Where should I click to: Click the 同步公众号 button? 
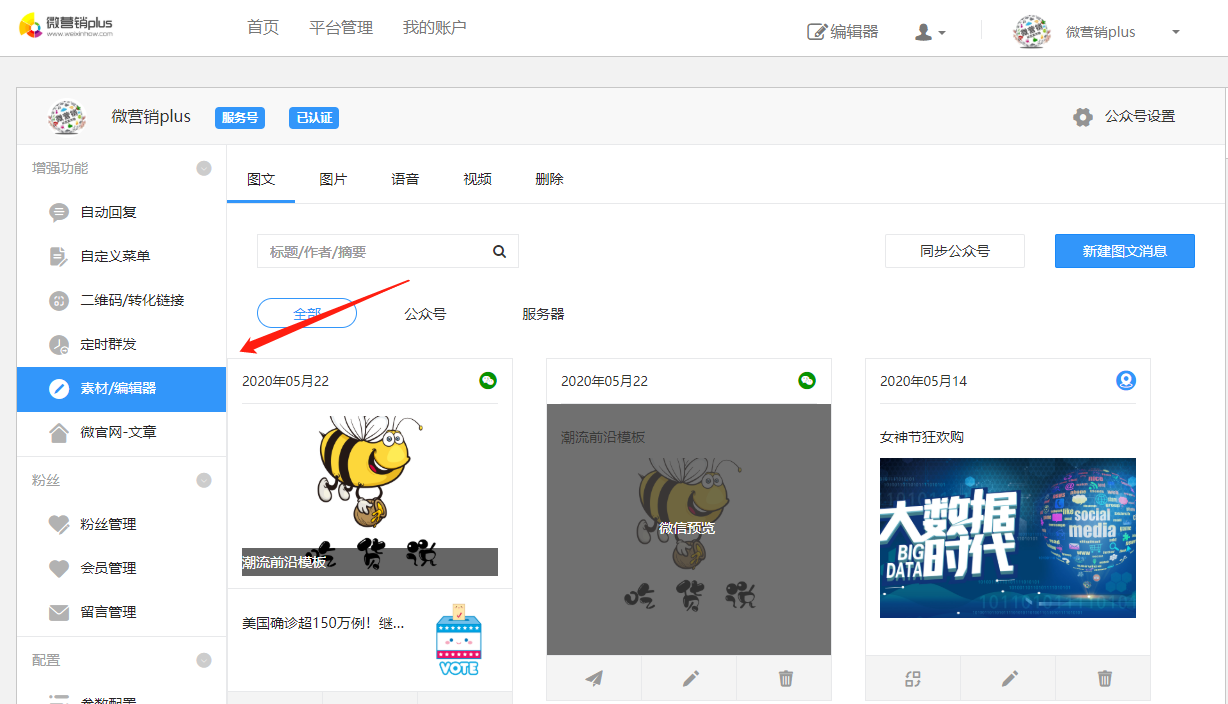click(955, 251)
